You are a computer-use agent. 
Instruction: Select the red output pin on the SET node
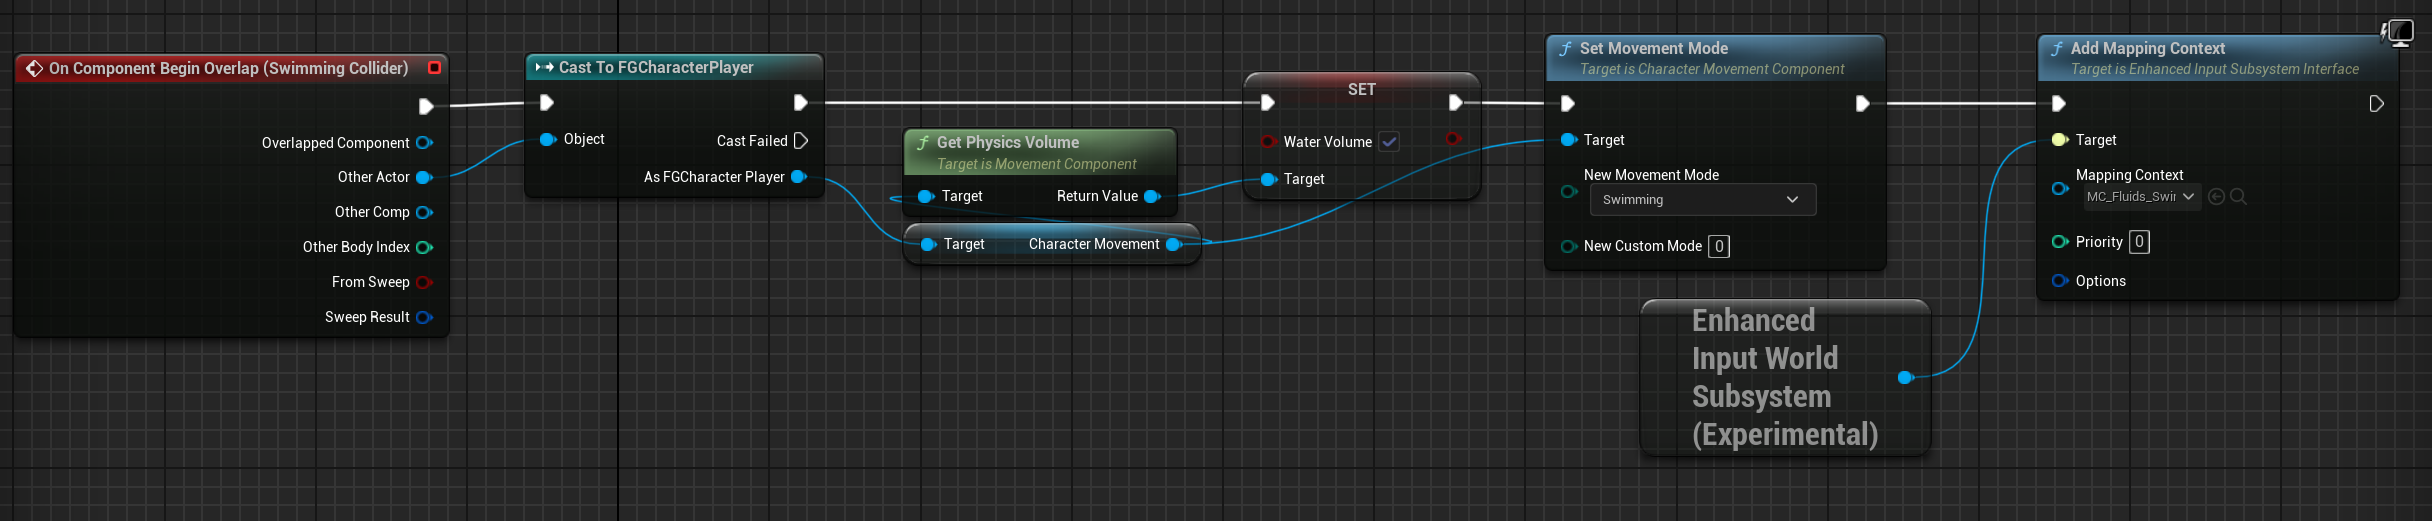1453,138
